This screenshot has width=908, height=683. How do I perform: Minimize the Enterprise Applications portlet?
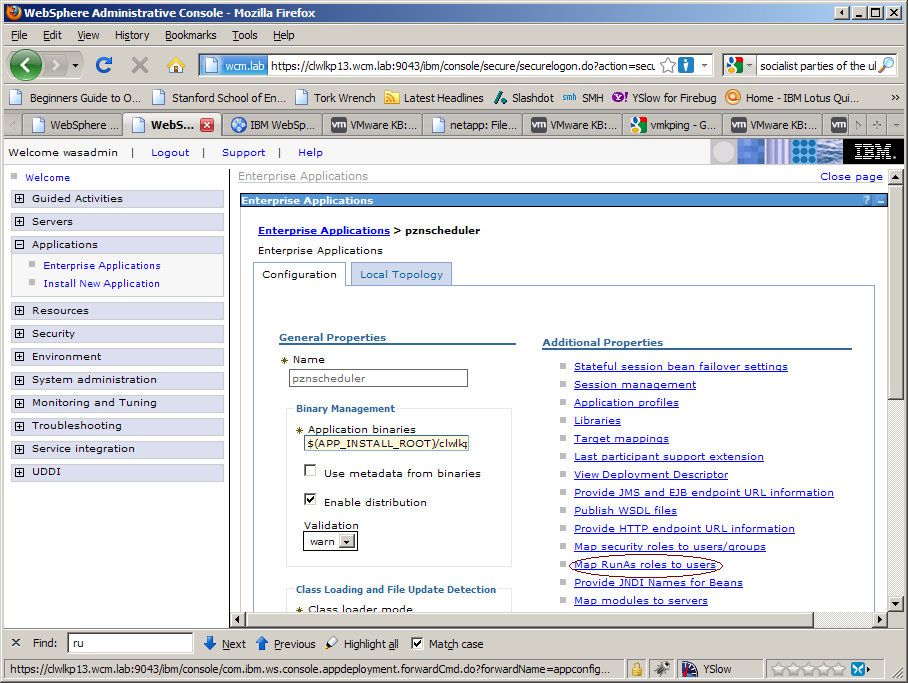tap(881, 200)
